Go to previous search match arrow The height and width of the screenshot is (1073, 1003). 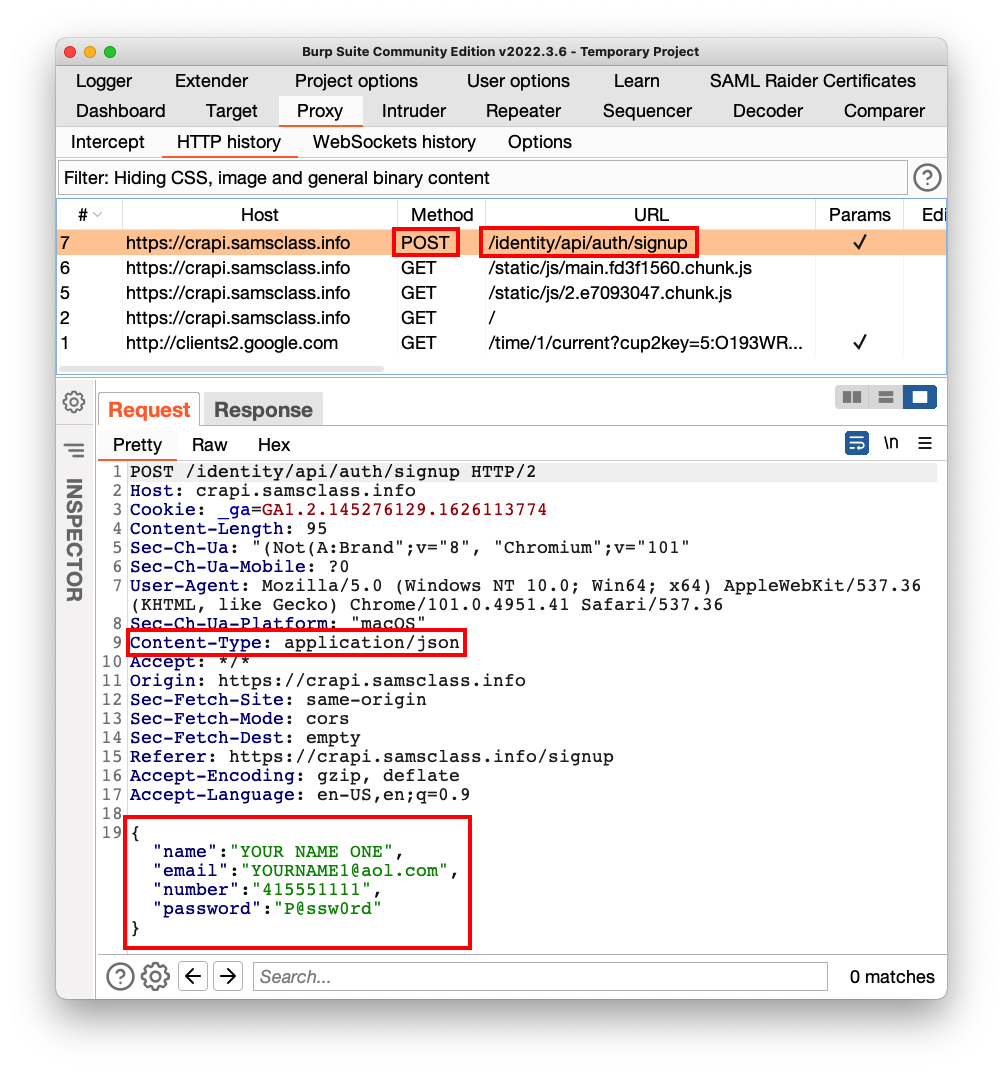coord(193,976)
